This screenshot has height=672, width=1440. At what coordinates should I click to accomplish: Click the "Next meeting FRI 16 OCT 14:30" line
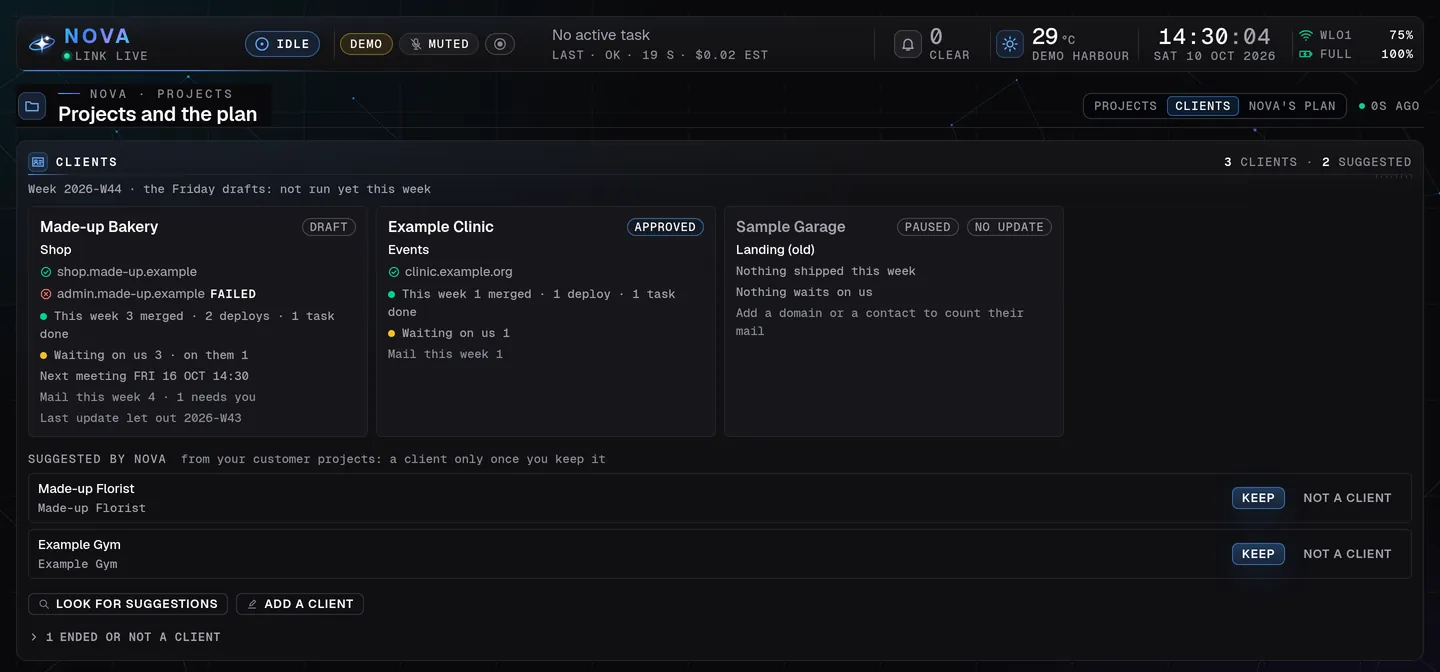point(144,376)
